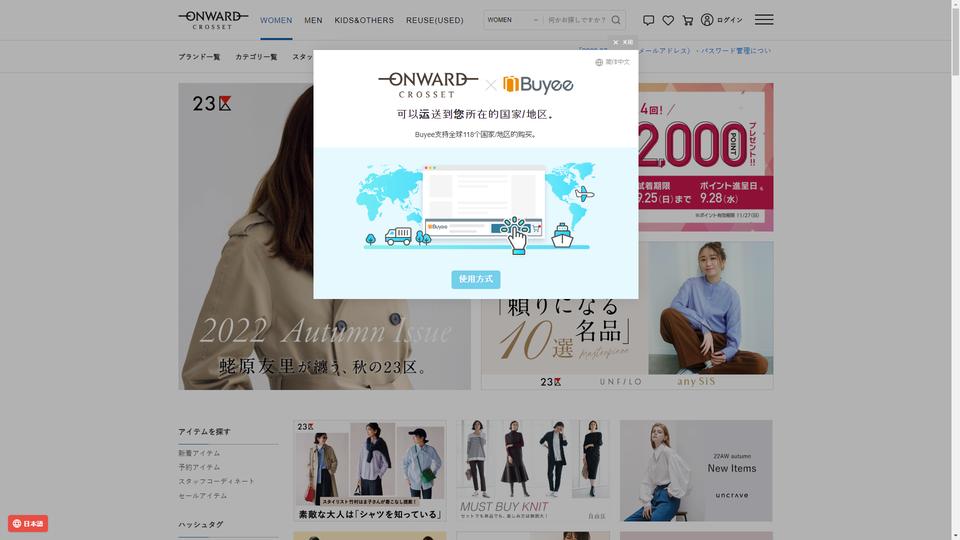This screenshot has width=960, height=540.
Task: Open the REUSE(USED) tab
Action: (435, 20)
